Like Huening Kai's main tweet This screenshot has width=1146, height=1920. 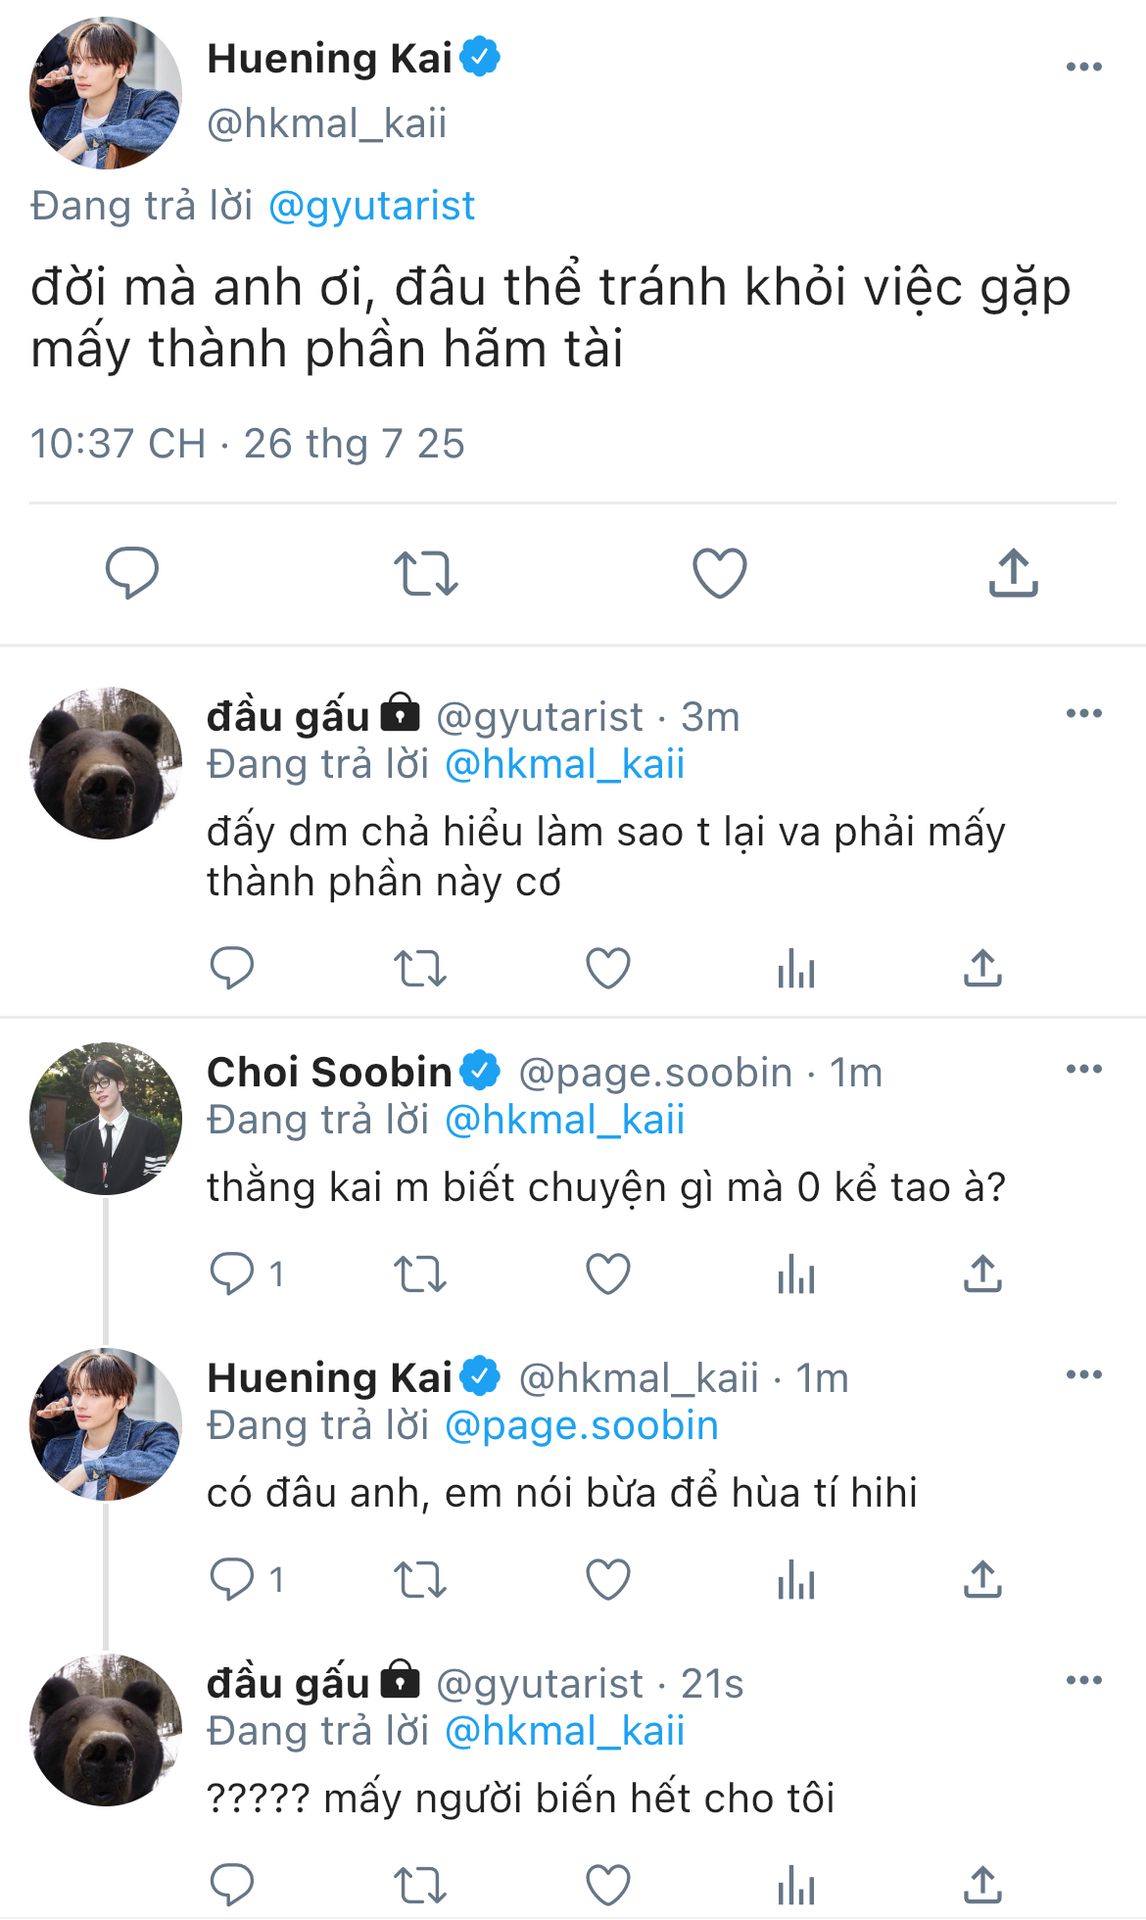click(719, 574)
